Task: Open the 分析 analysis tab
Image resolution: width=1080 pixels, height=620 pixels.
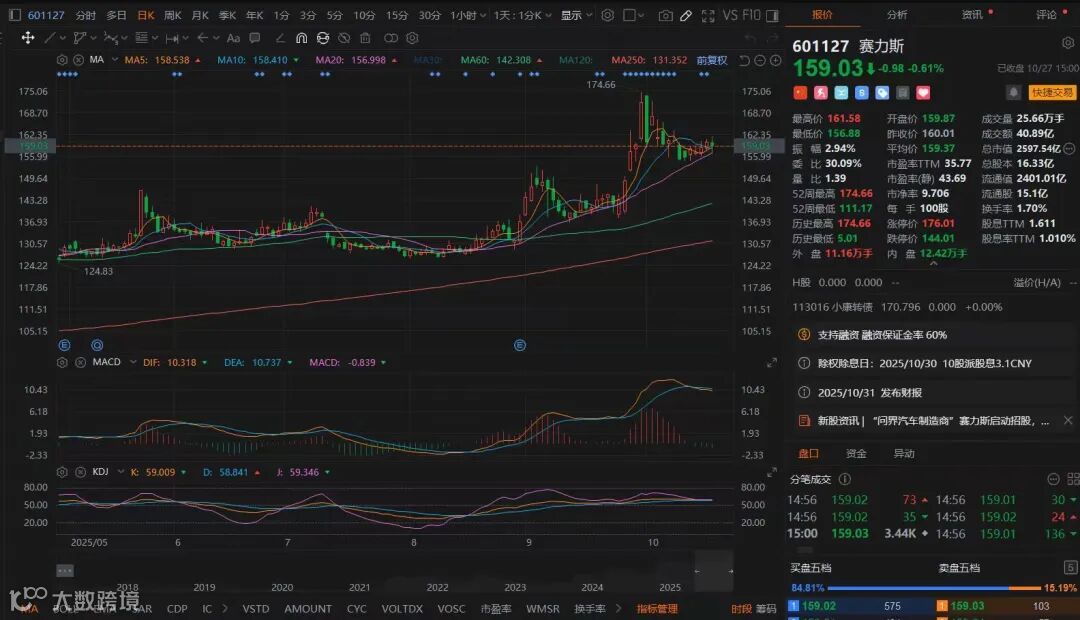Action: tap(897, 14)
